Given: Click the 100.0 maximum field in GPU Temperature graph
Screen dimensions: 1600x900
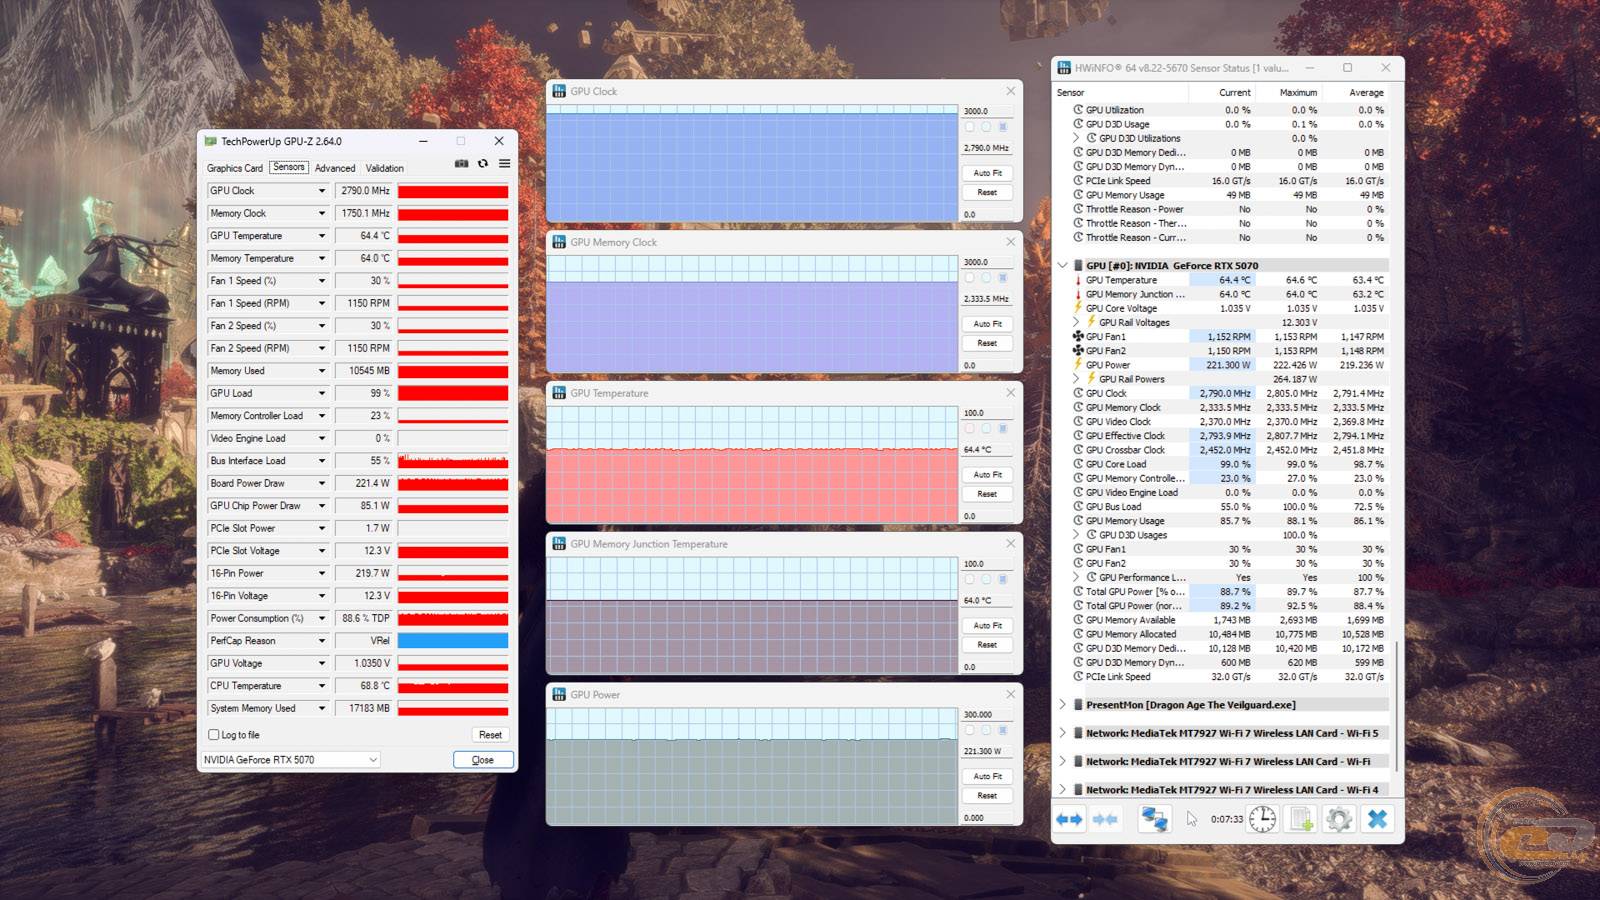Looking at the screenshot, I should coord(987,413).
